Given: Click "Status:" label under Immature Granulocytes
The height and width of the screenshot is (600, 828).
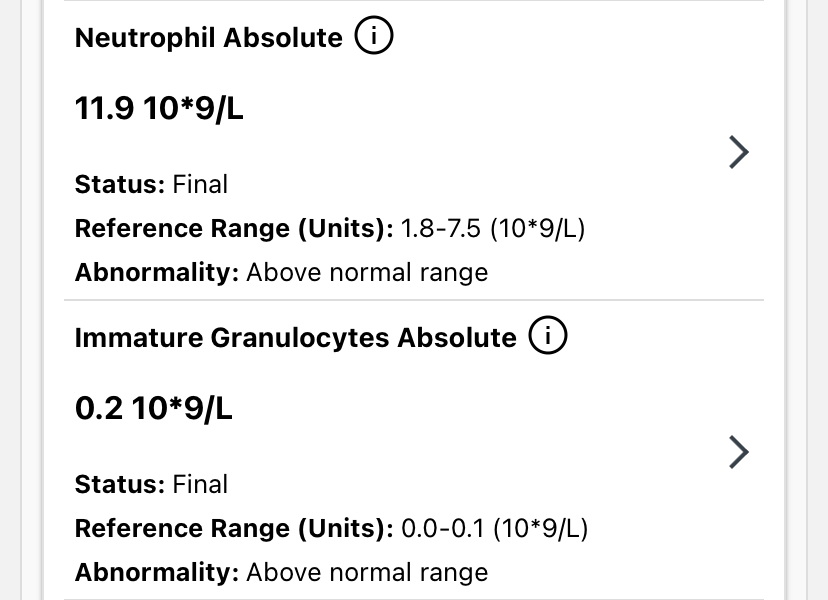Looking at the screenshot, I should pyautogui.click(x=120, y=485).
